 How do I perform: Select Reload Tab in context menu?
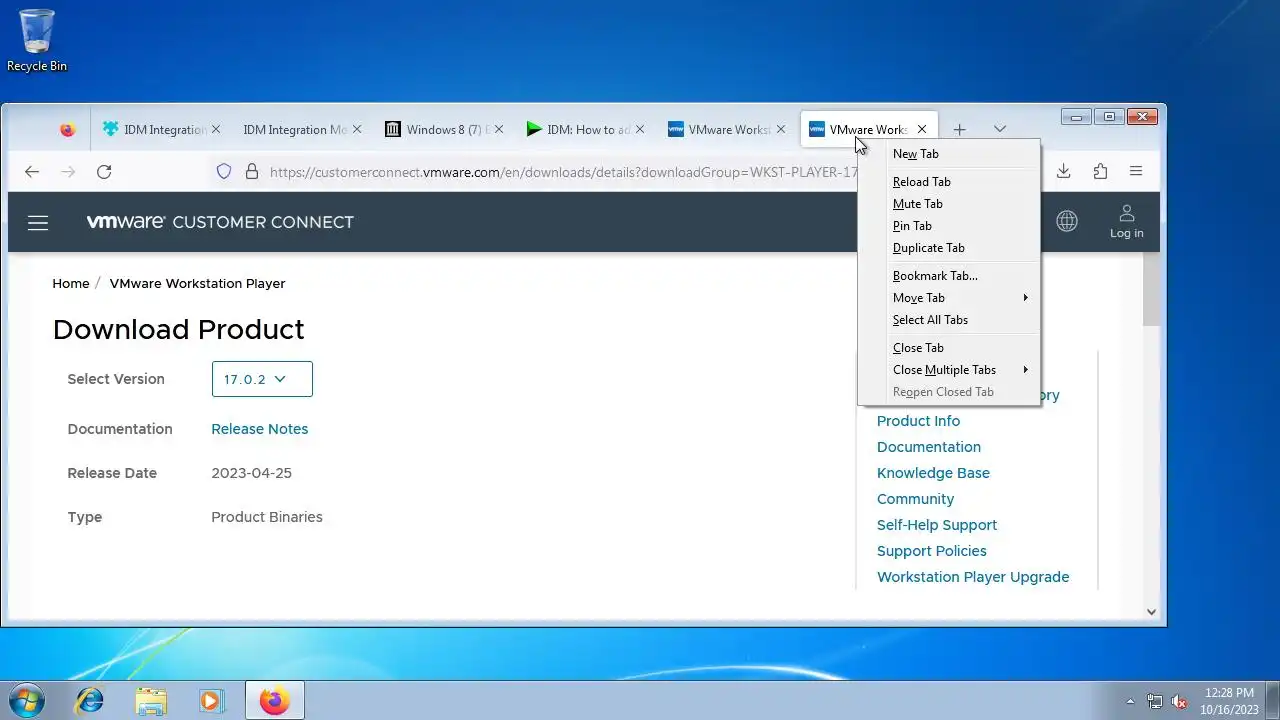point(949,182)
